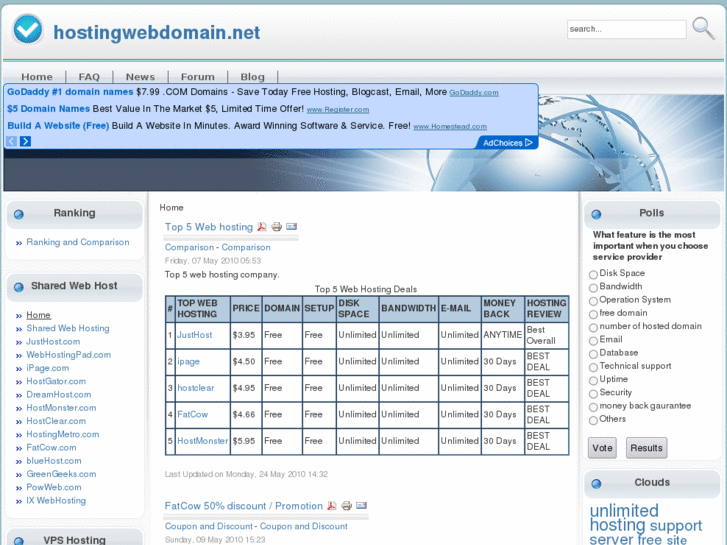Go to next ad with right arrow
727x545 pixels.
[x=26, y=141]
